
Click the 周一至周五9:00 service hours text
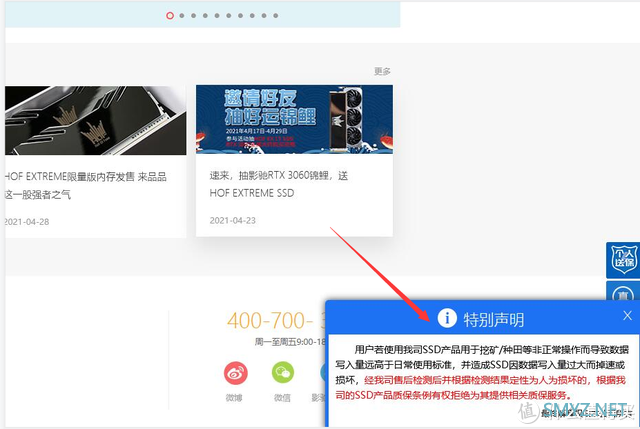click(x=290, y=342)
